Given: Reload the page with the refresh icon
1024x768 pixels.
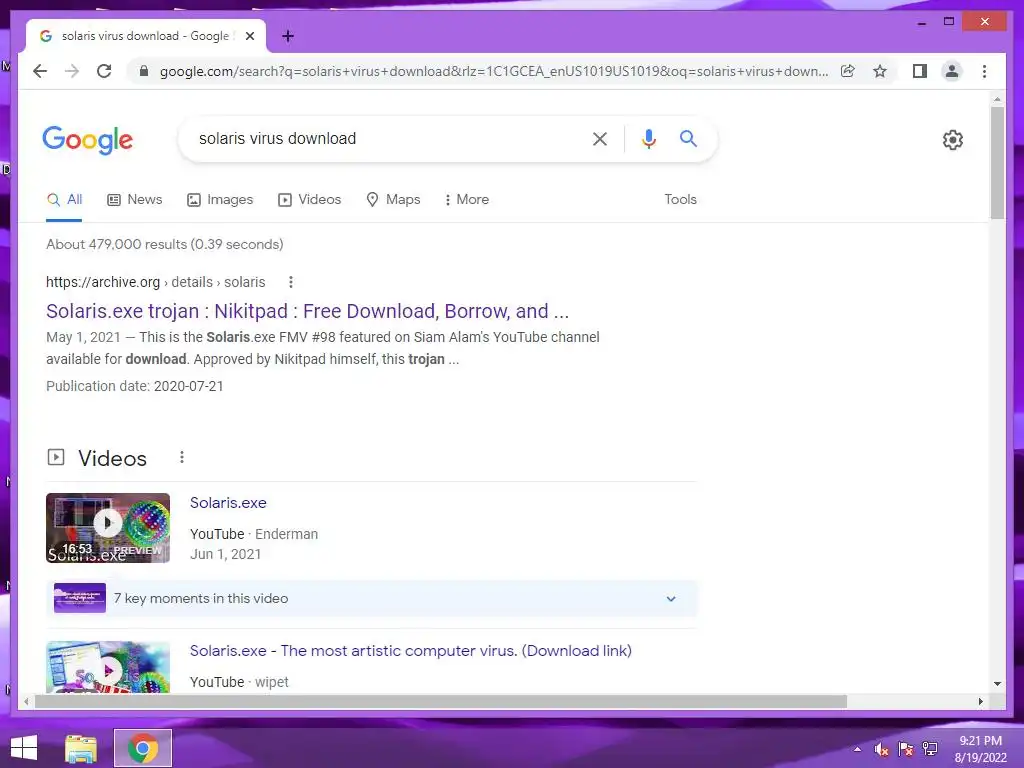Looking at the screenshot, I should click(104, 71).
